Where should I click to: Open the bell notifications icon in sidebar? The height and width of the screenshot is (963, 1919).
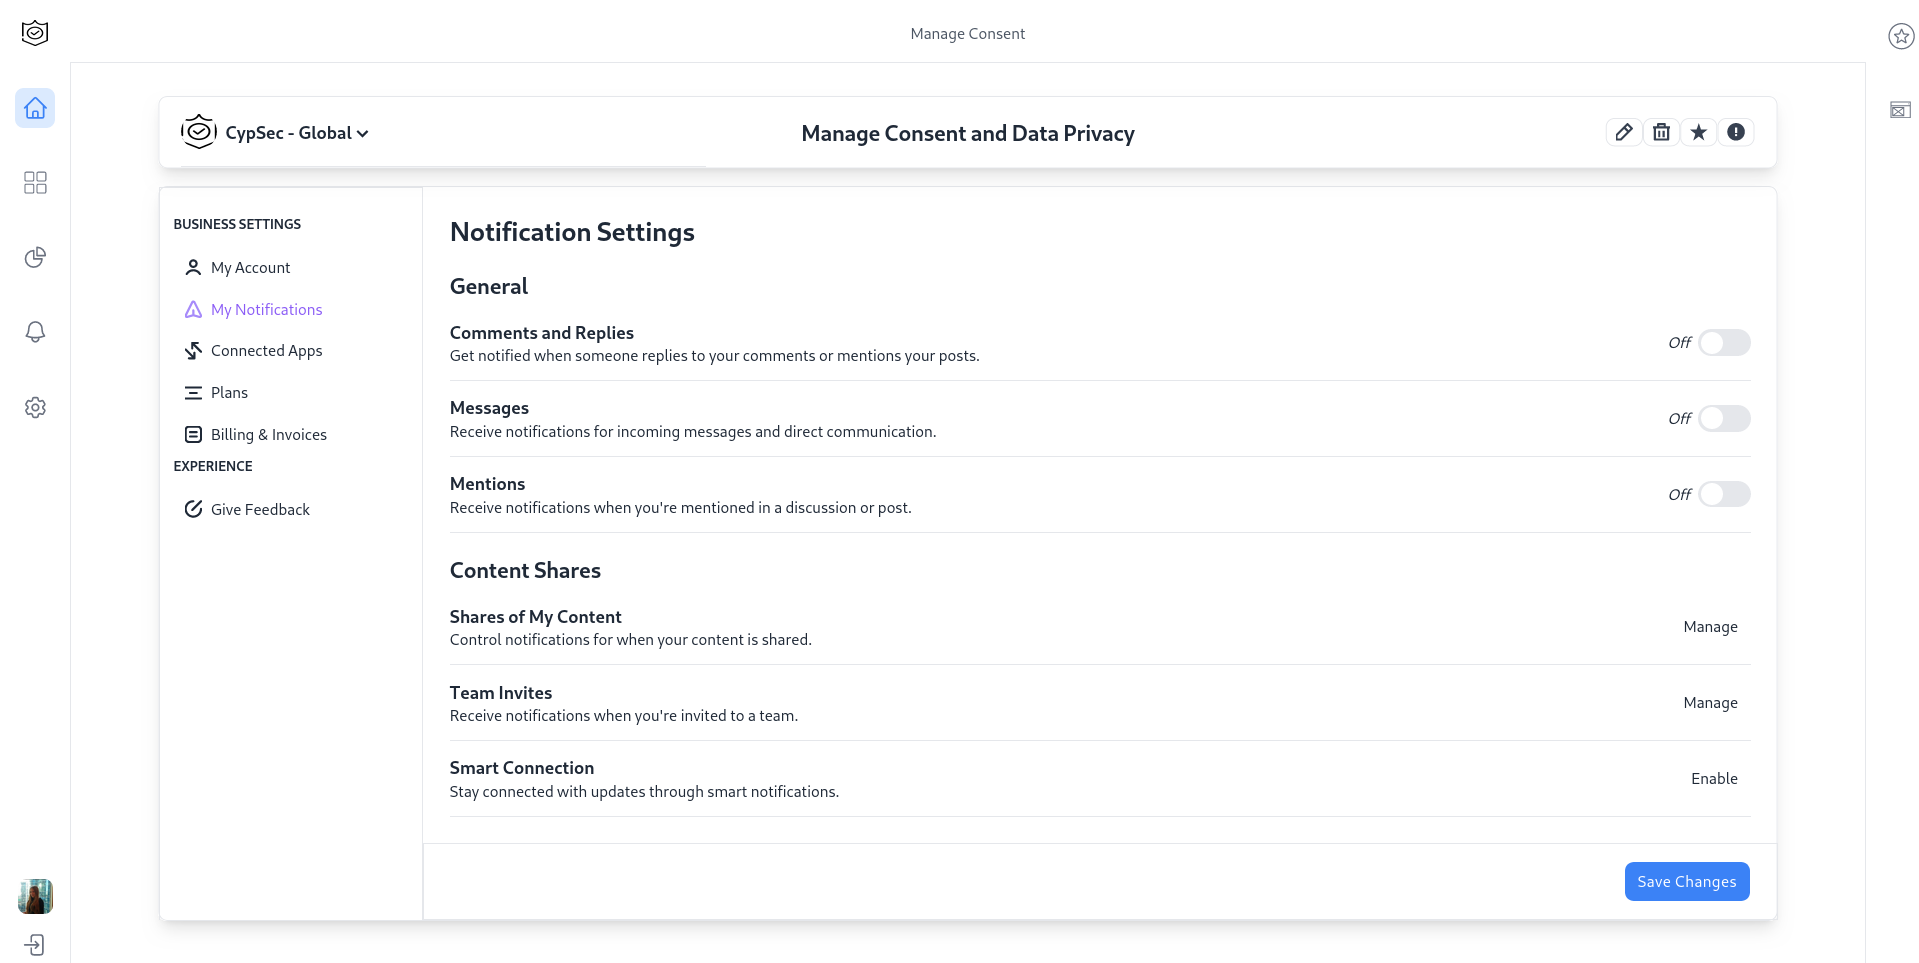point(35,332)
